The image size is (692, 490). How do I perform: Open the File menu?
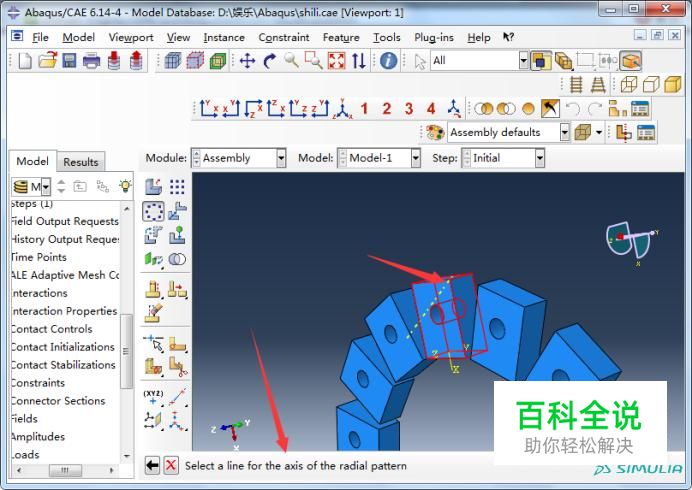[x=40, y=38]
